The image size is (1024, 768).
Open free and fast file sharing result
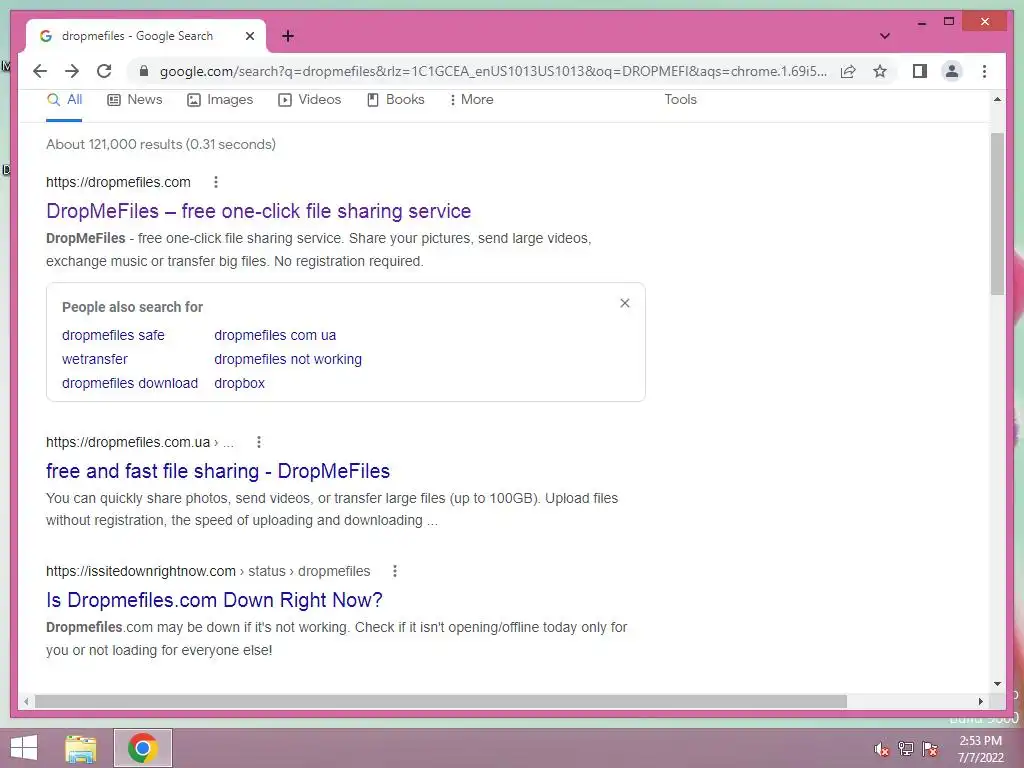pos(217,471)
